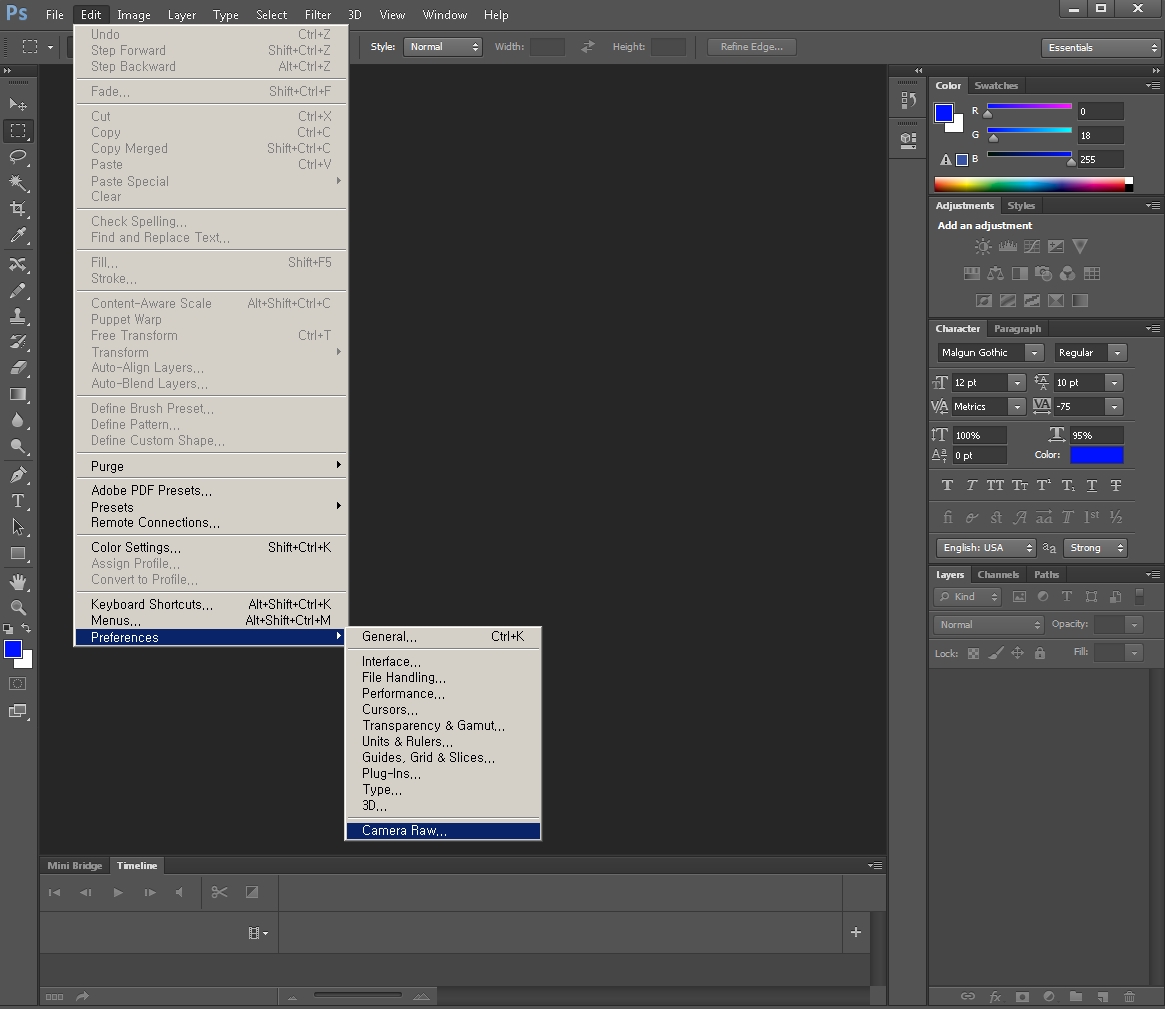Select the Horizontal Type tool
This screenshot has height=1009, width=1165.
pos(18,501)
